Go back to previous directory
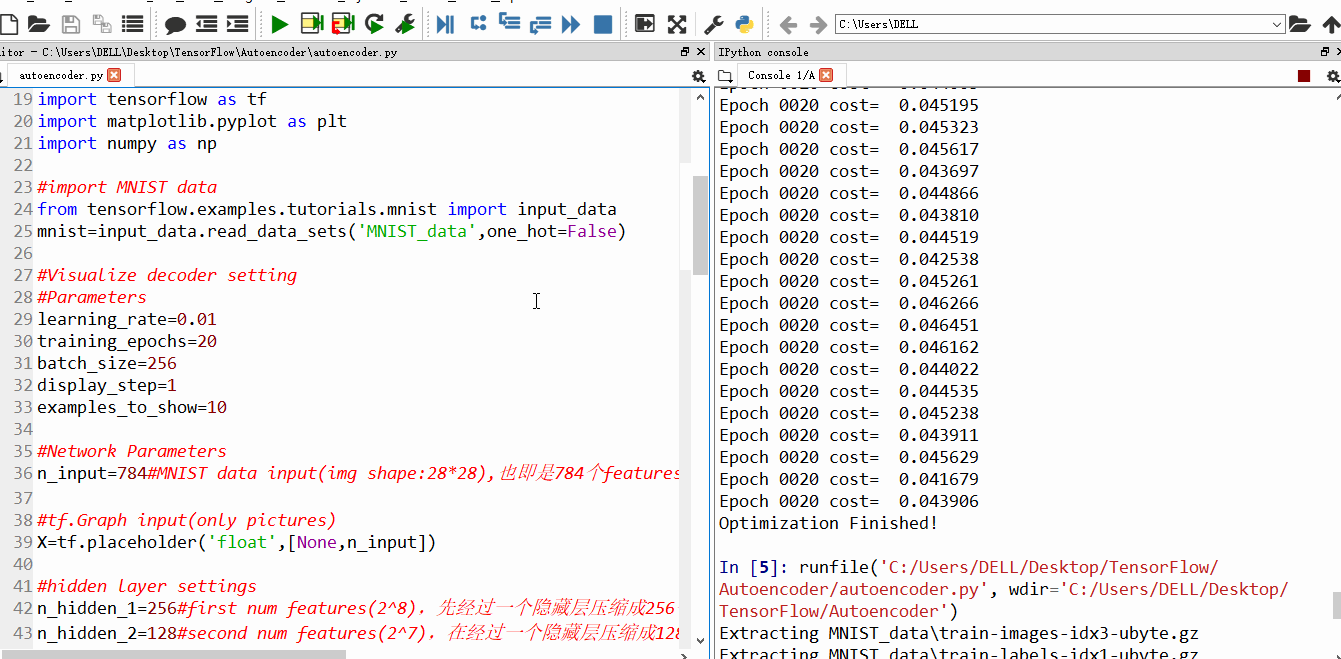Viewport: 1341px width, 659px height. tap(788, 24)
